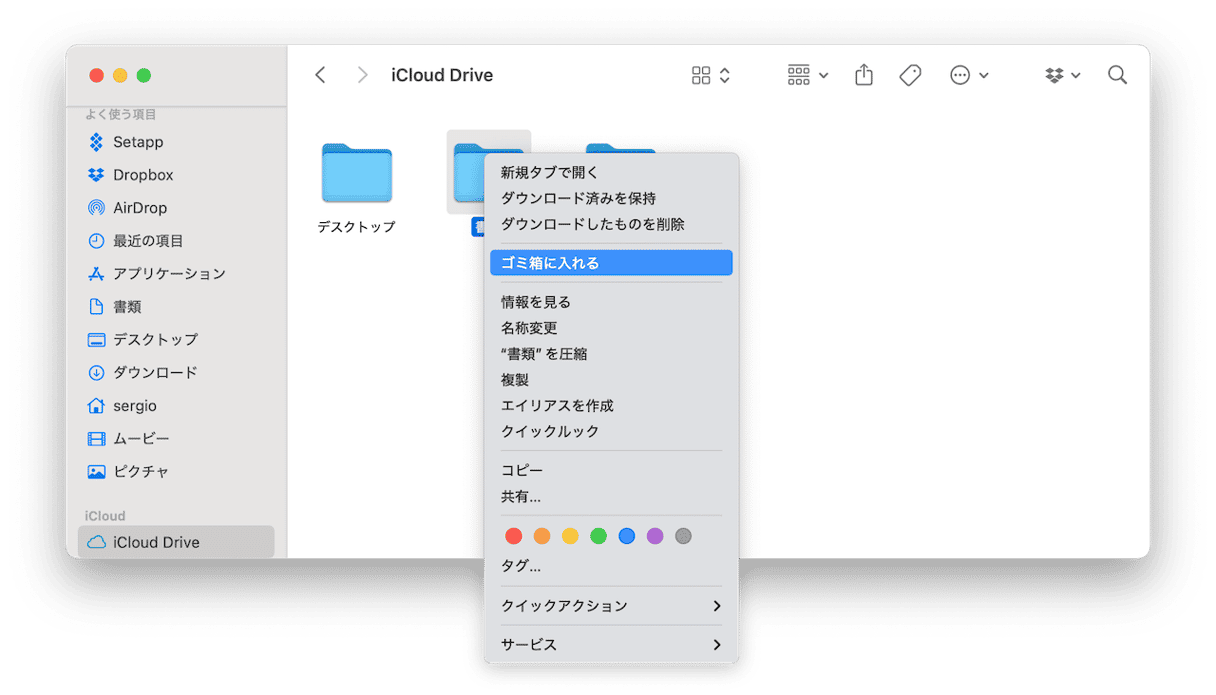Apply the yellow color tag
Image resolution: width=1216 pixels, height=695 pixels.
click(x=570, y=536)
